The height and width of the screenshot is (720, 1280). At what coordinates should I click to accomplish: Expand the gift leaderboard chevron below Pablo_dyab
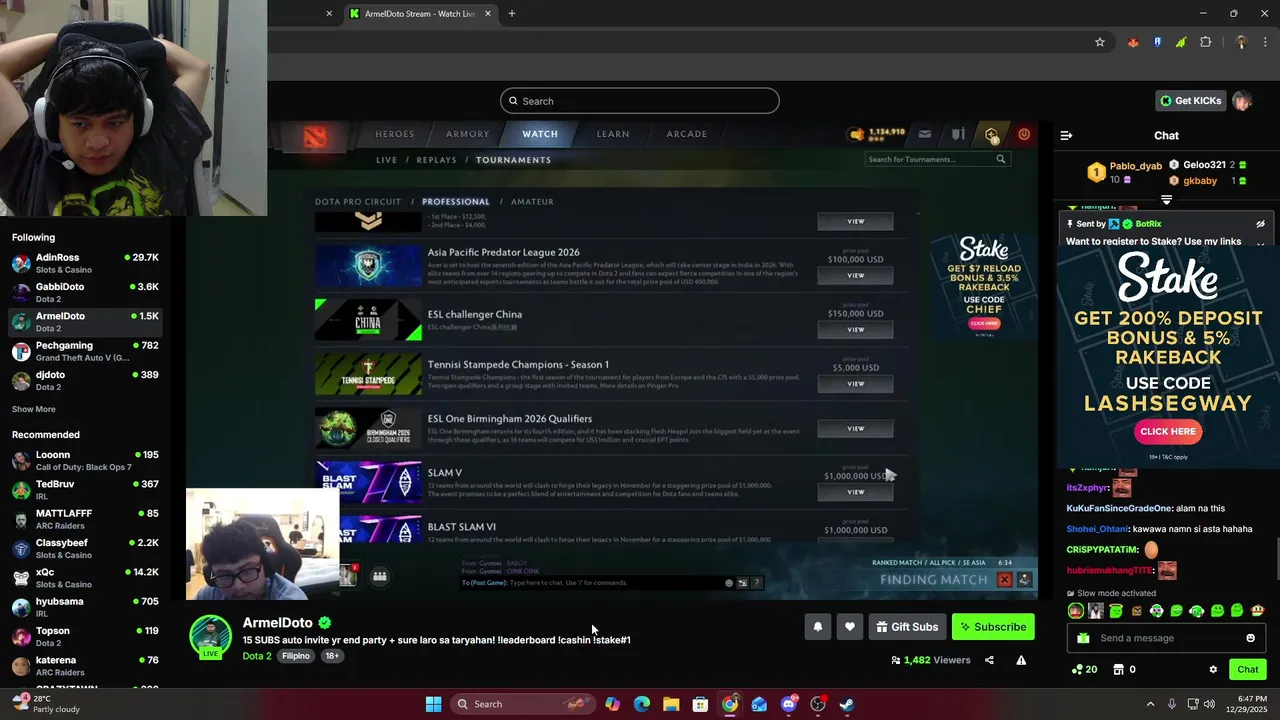1166,200
